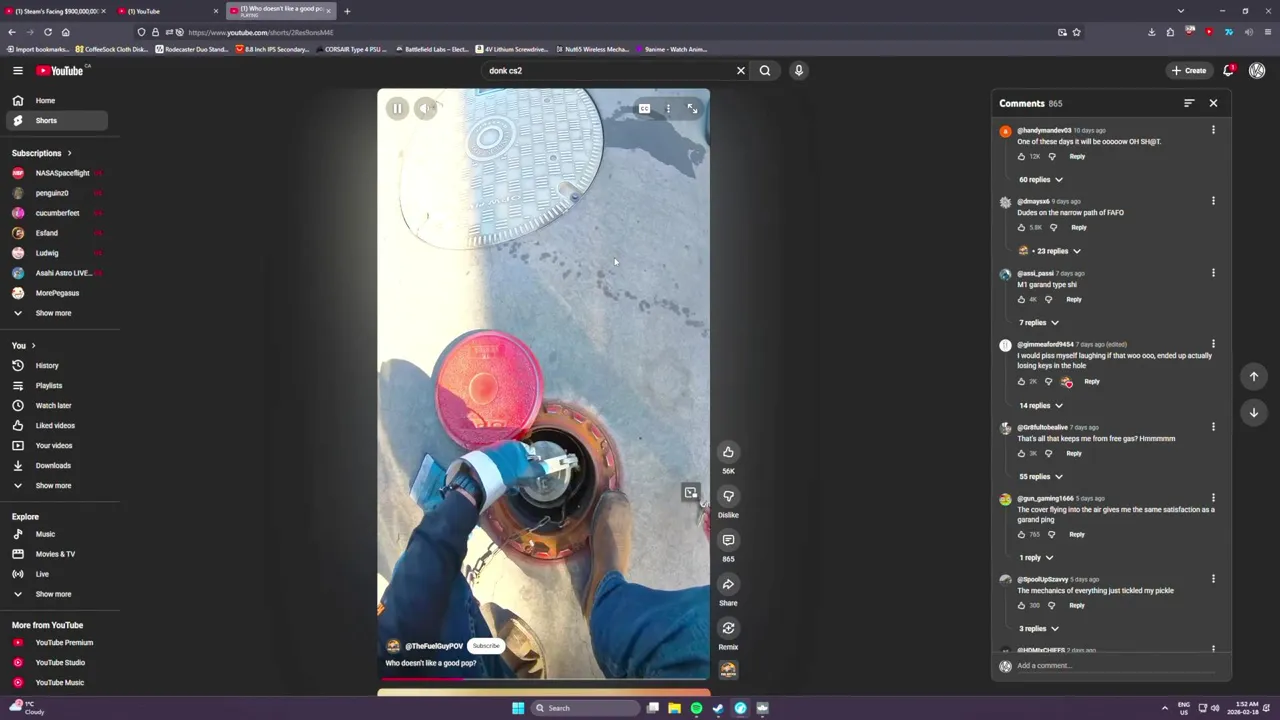The image size is (1280, 720).
Task: Enter fullscreen for the Short
Action: [692, 108]
